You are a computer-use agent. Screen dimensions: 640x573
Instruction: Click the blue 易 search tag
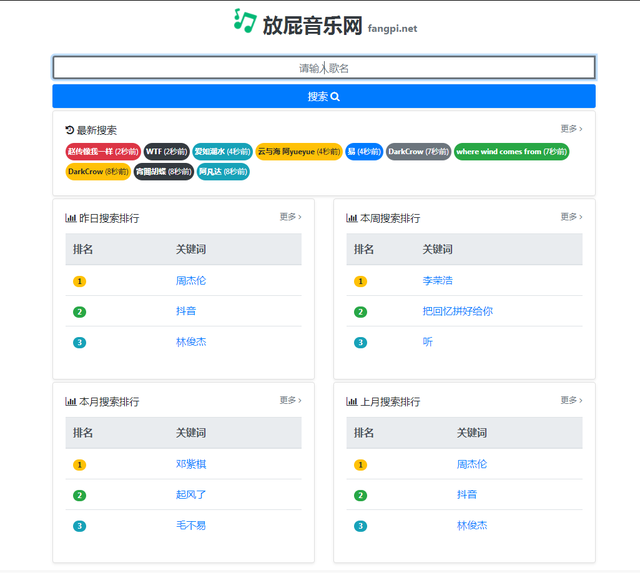(364, 152)
